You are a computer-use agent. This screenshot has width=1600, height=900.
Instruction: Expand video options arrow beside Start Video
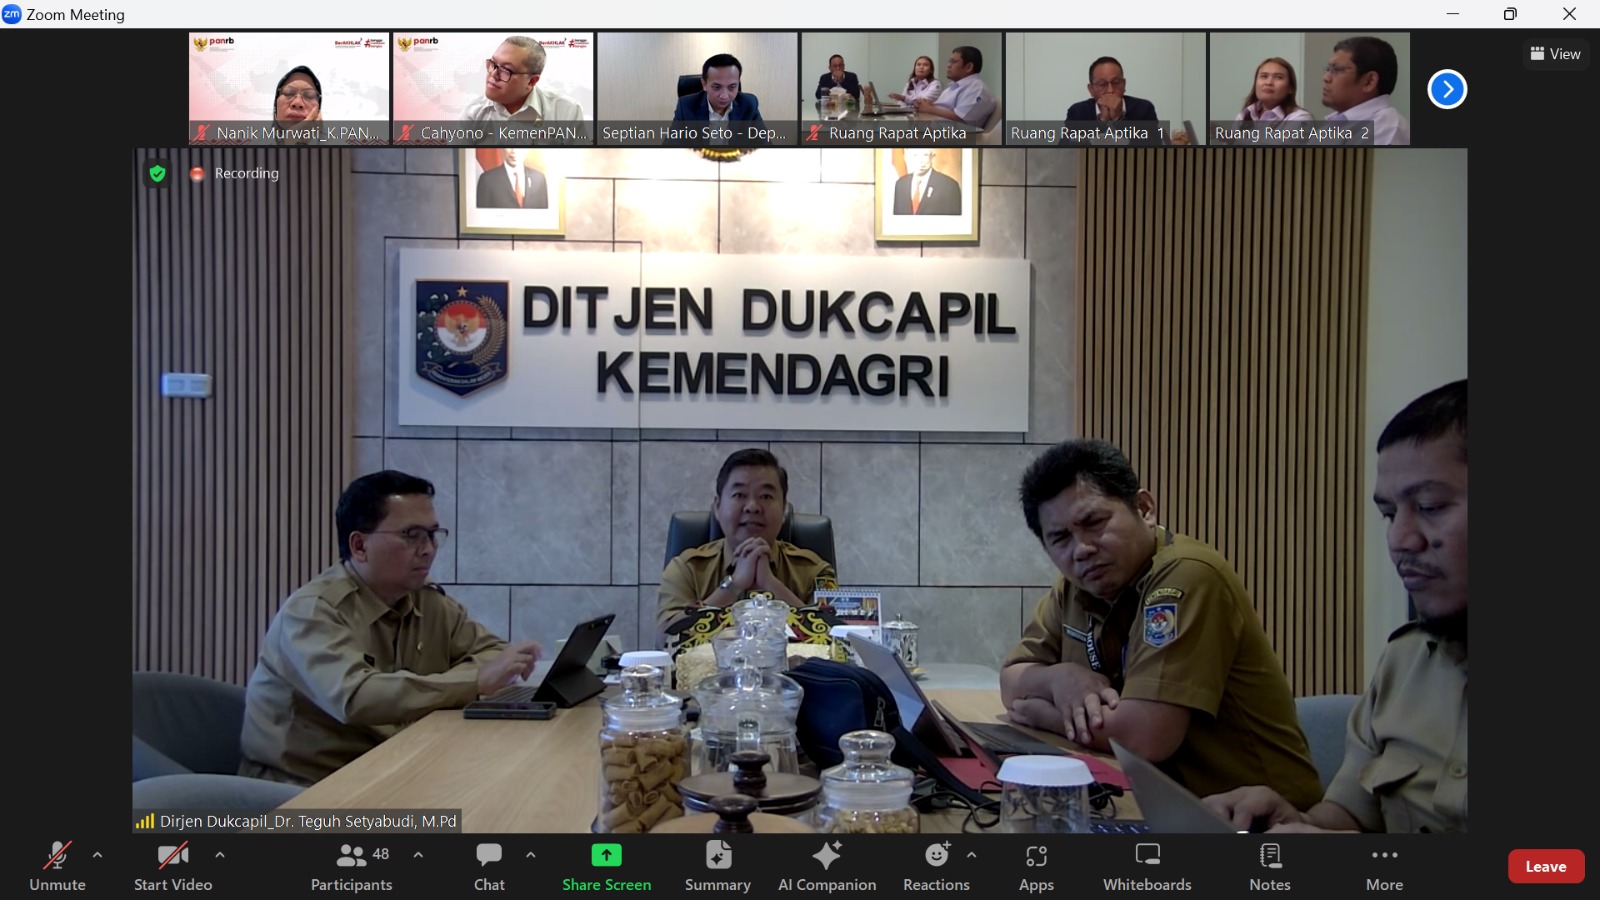[220, 855]
